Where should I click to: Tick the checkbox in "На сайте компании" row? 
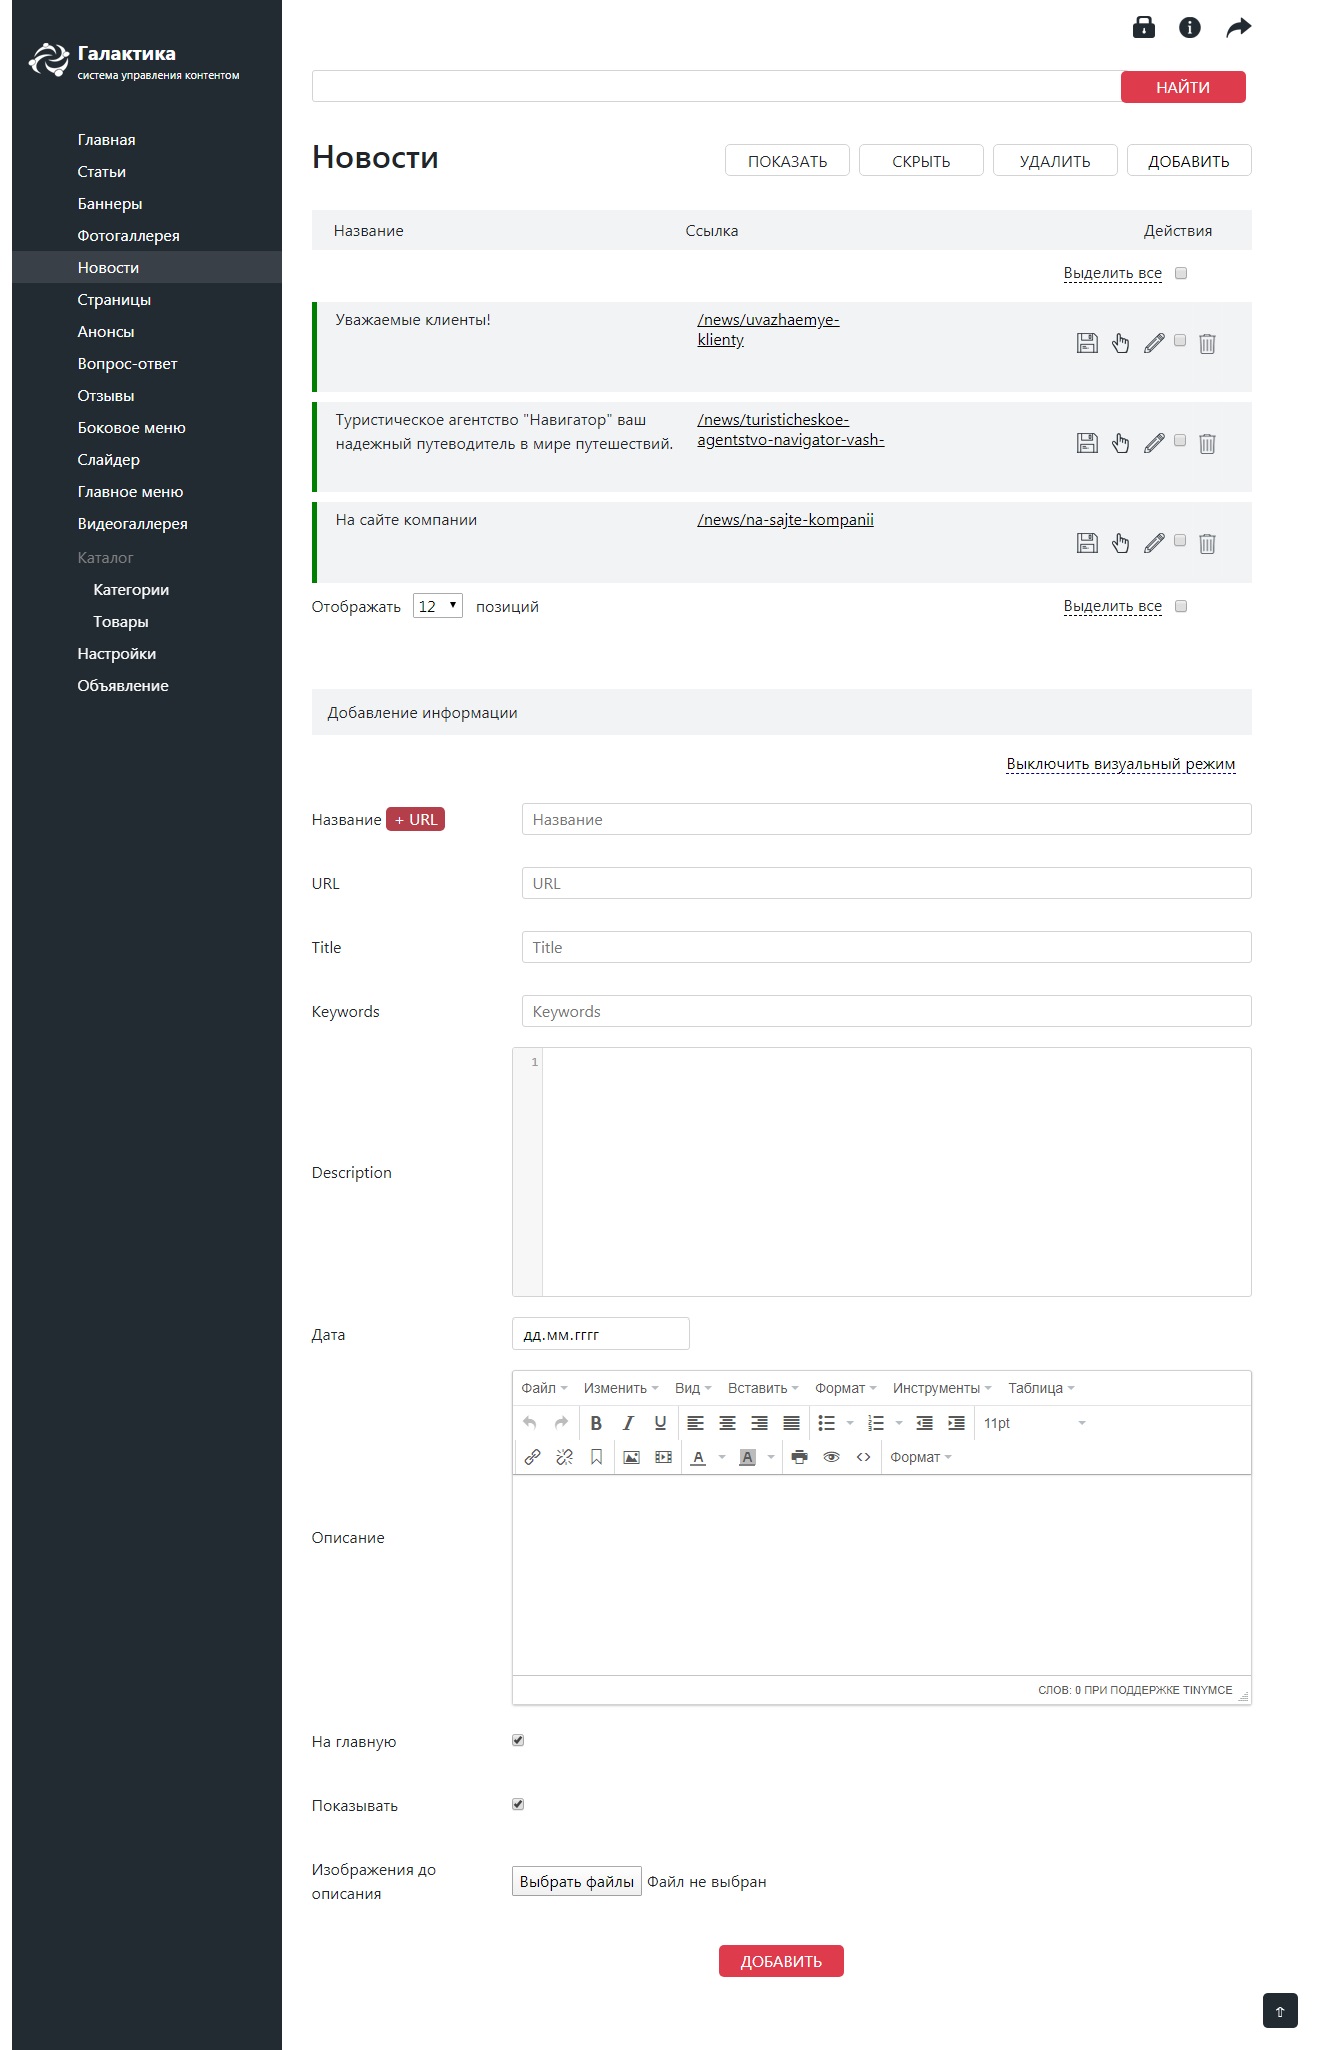[1180, 540]
